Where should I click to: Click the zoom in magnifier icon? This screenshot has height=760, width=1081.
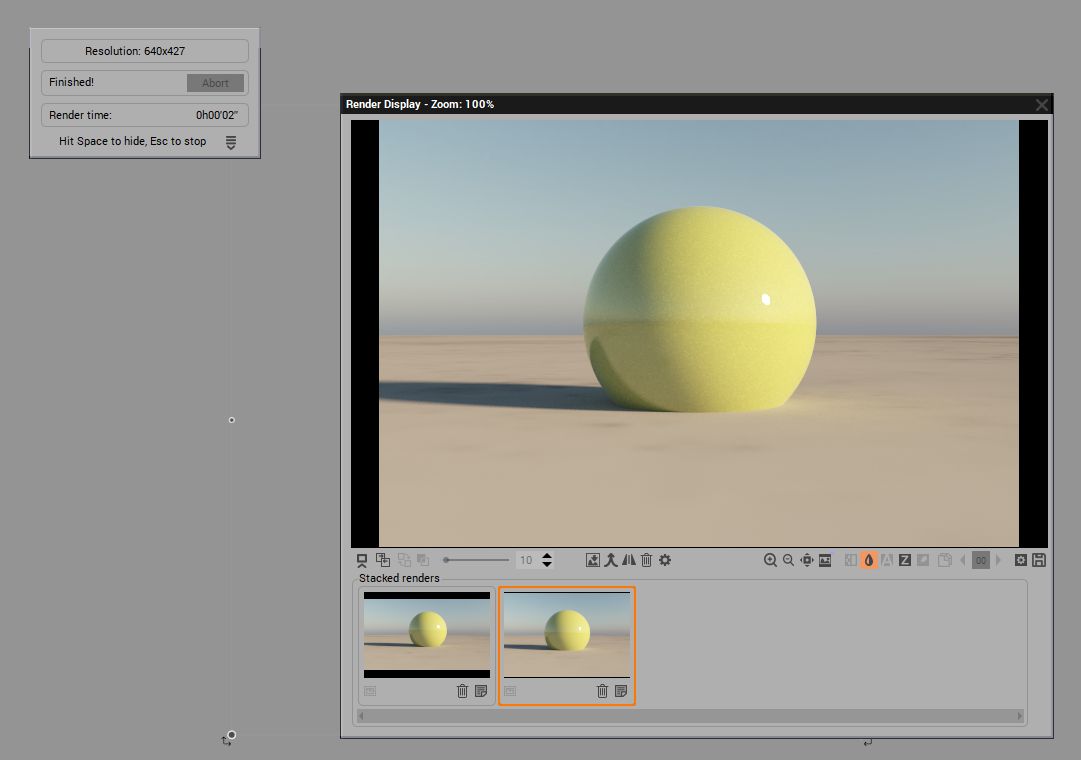770,560
